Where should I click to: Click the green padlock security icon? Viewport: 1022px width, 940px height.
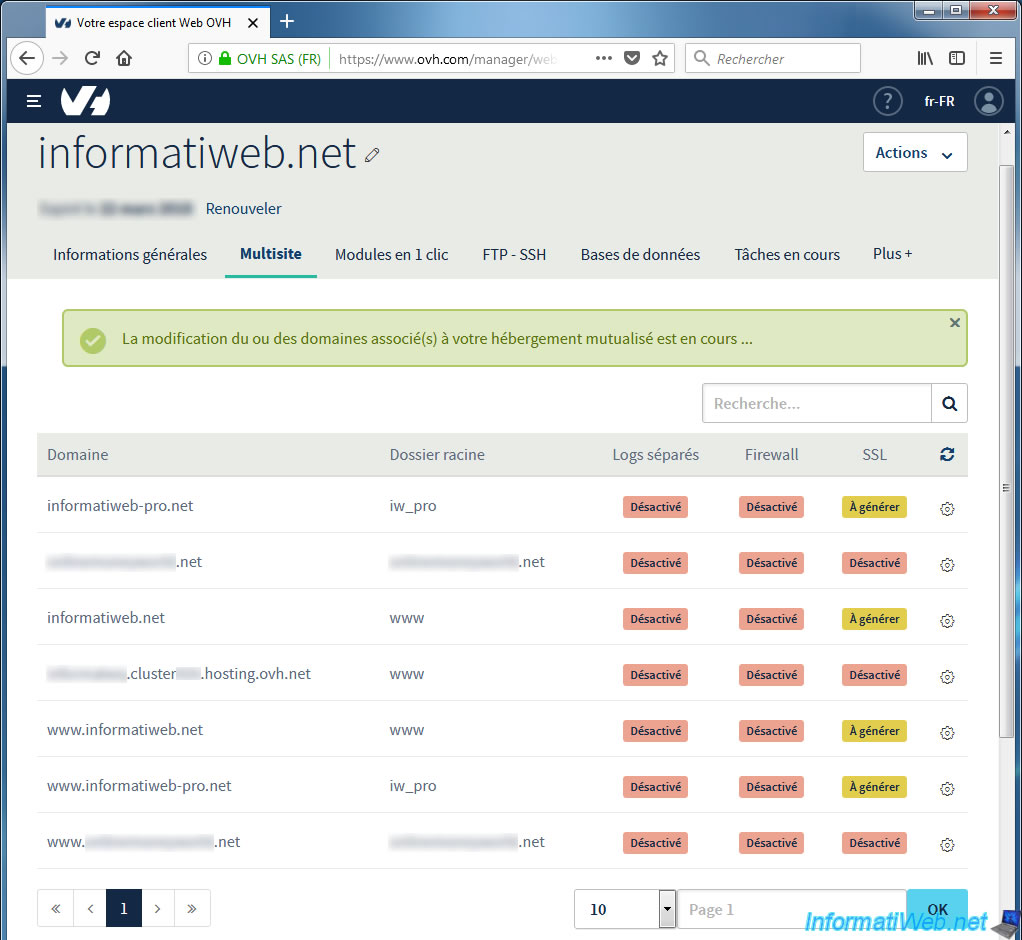coord(225,58)
